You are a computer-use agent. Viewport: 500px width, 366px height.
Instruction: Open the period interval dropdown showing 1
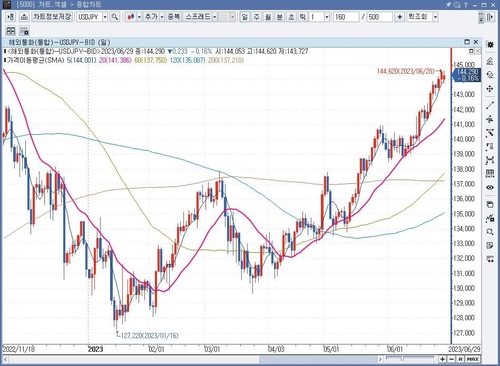tap(327, 17)
